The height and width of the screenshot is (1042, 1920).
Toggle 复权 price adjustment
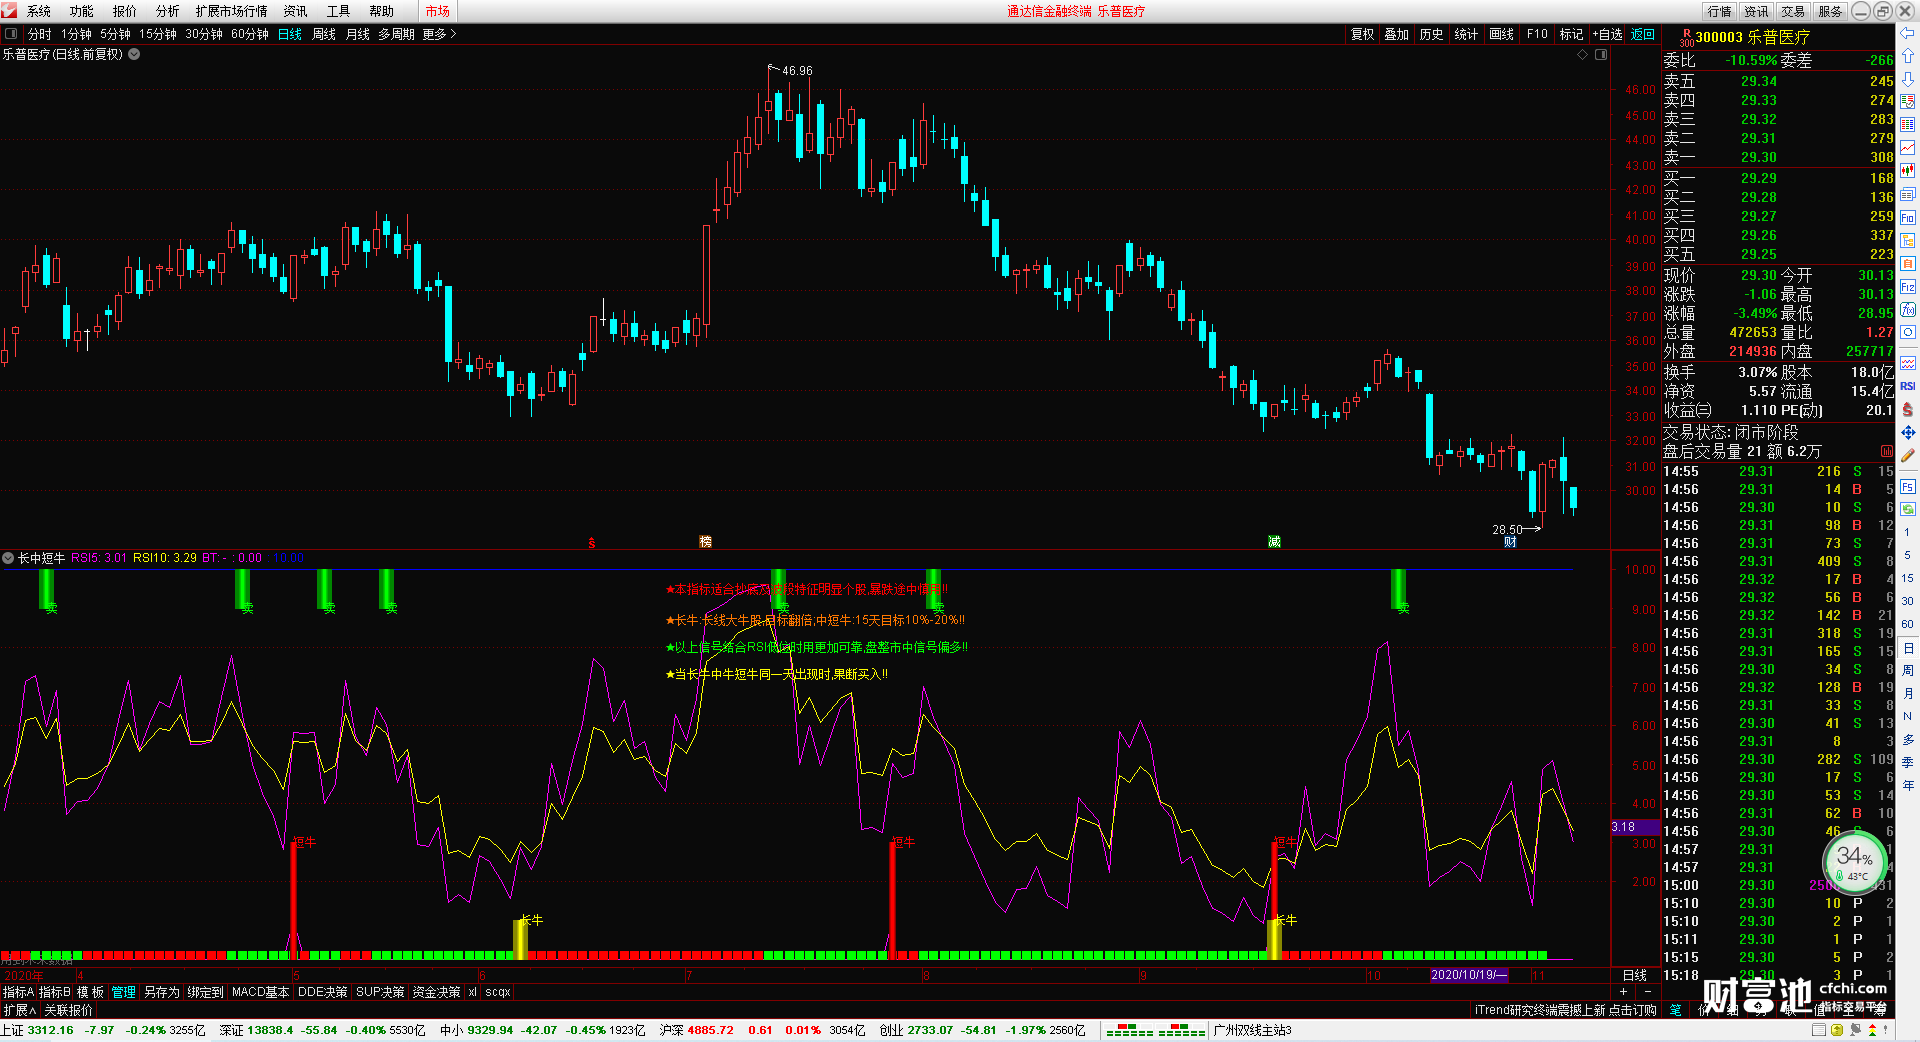[x=1363, y=34]
